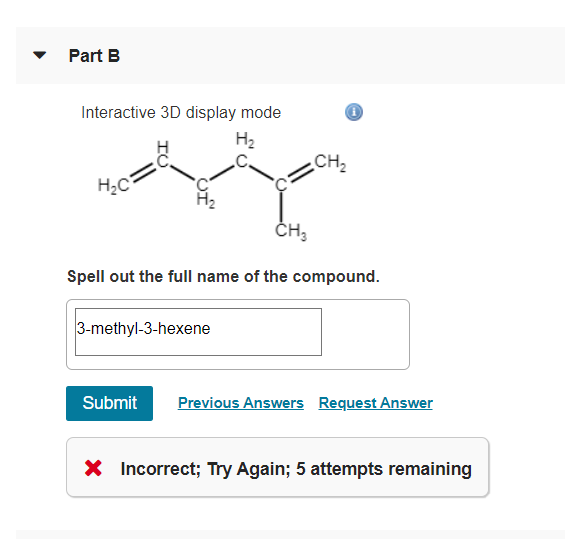Click the Part B header title
The height and width of the screenshot is (539, 565).
pyautogui.click(x=94, y=56)
